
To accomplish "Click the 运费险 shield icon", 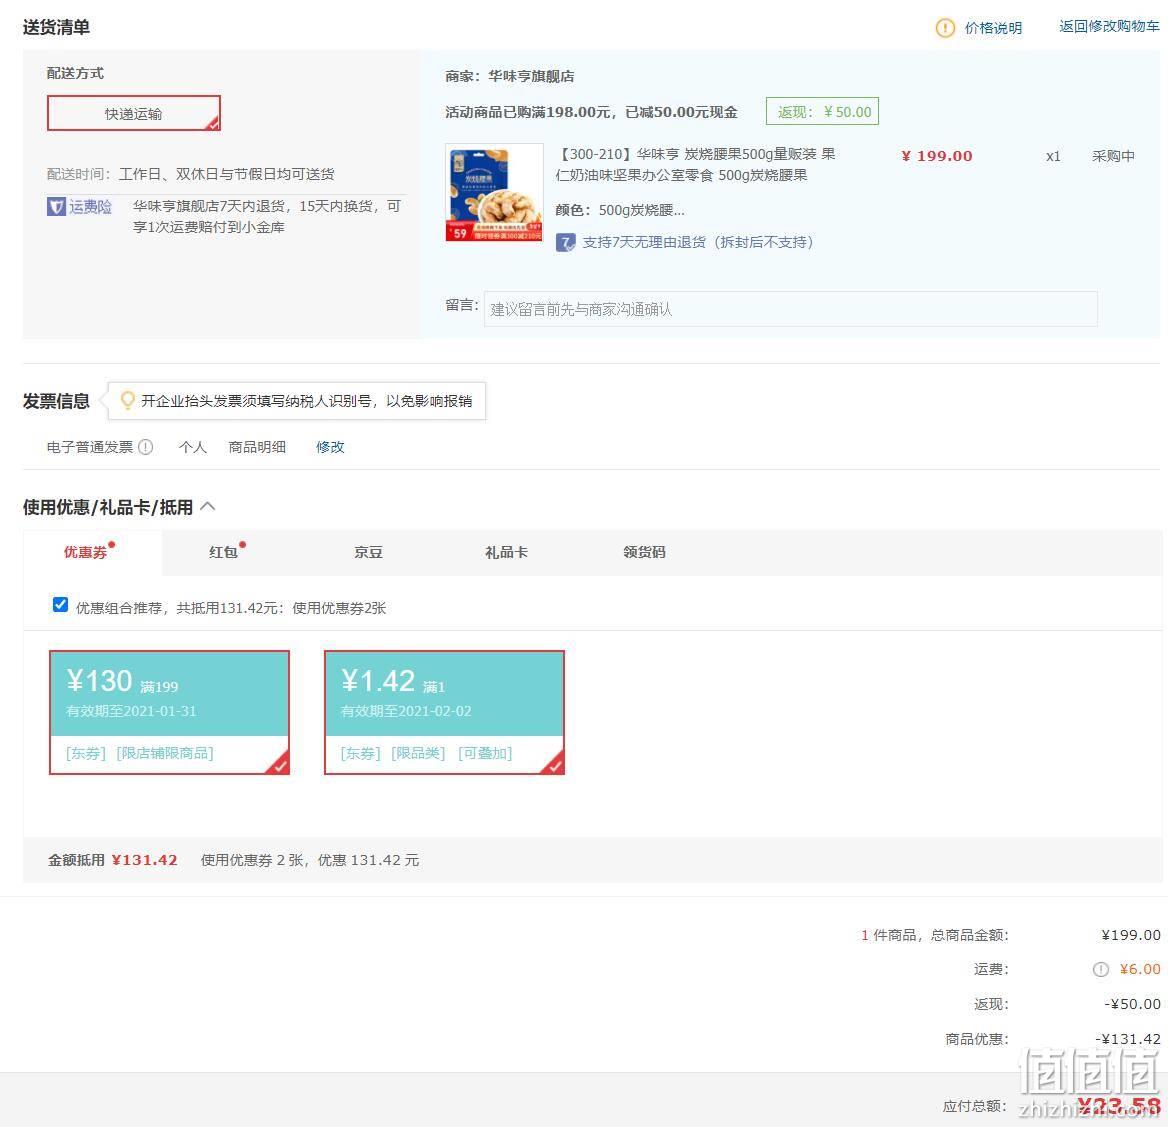I will 56,206.
